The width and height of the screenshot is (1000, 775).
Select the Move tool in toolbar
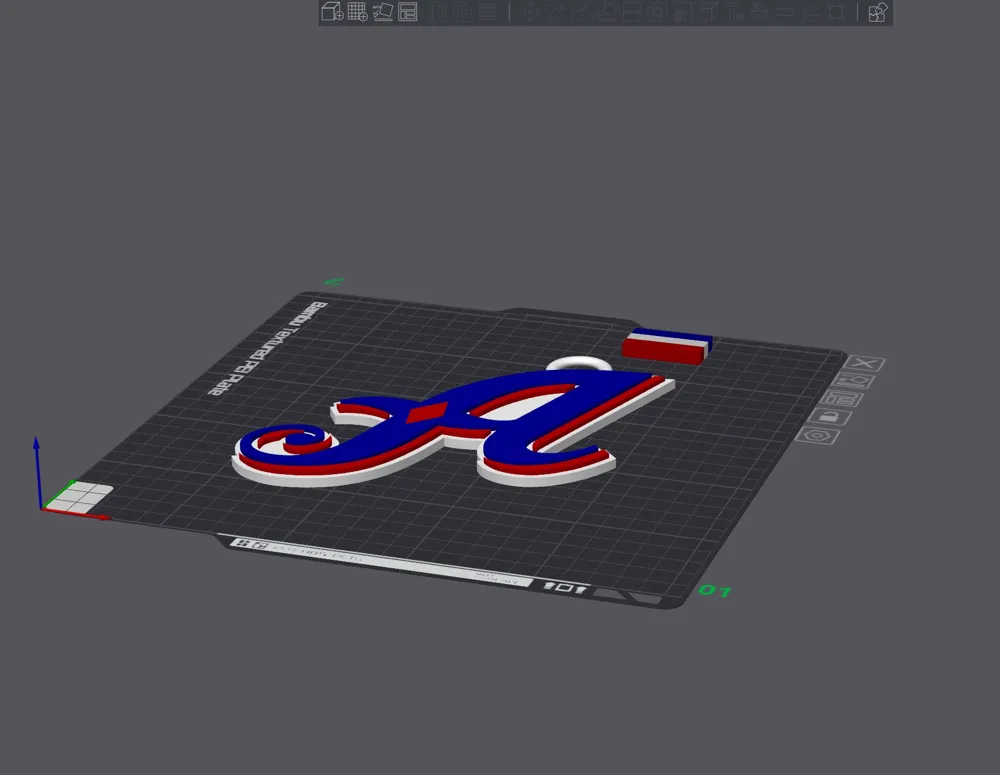pos(529,11)
